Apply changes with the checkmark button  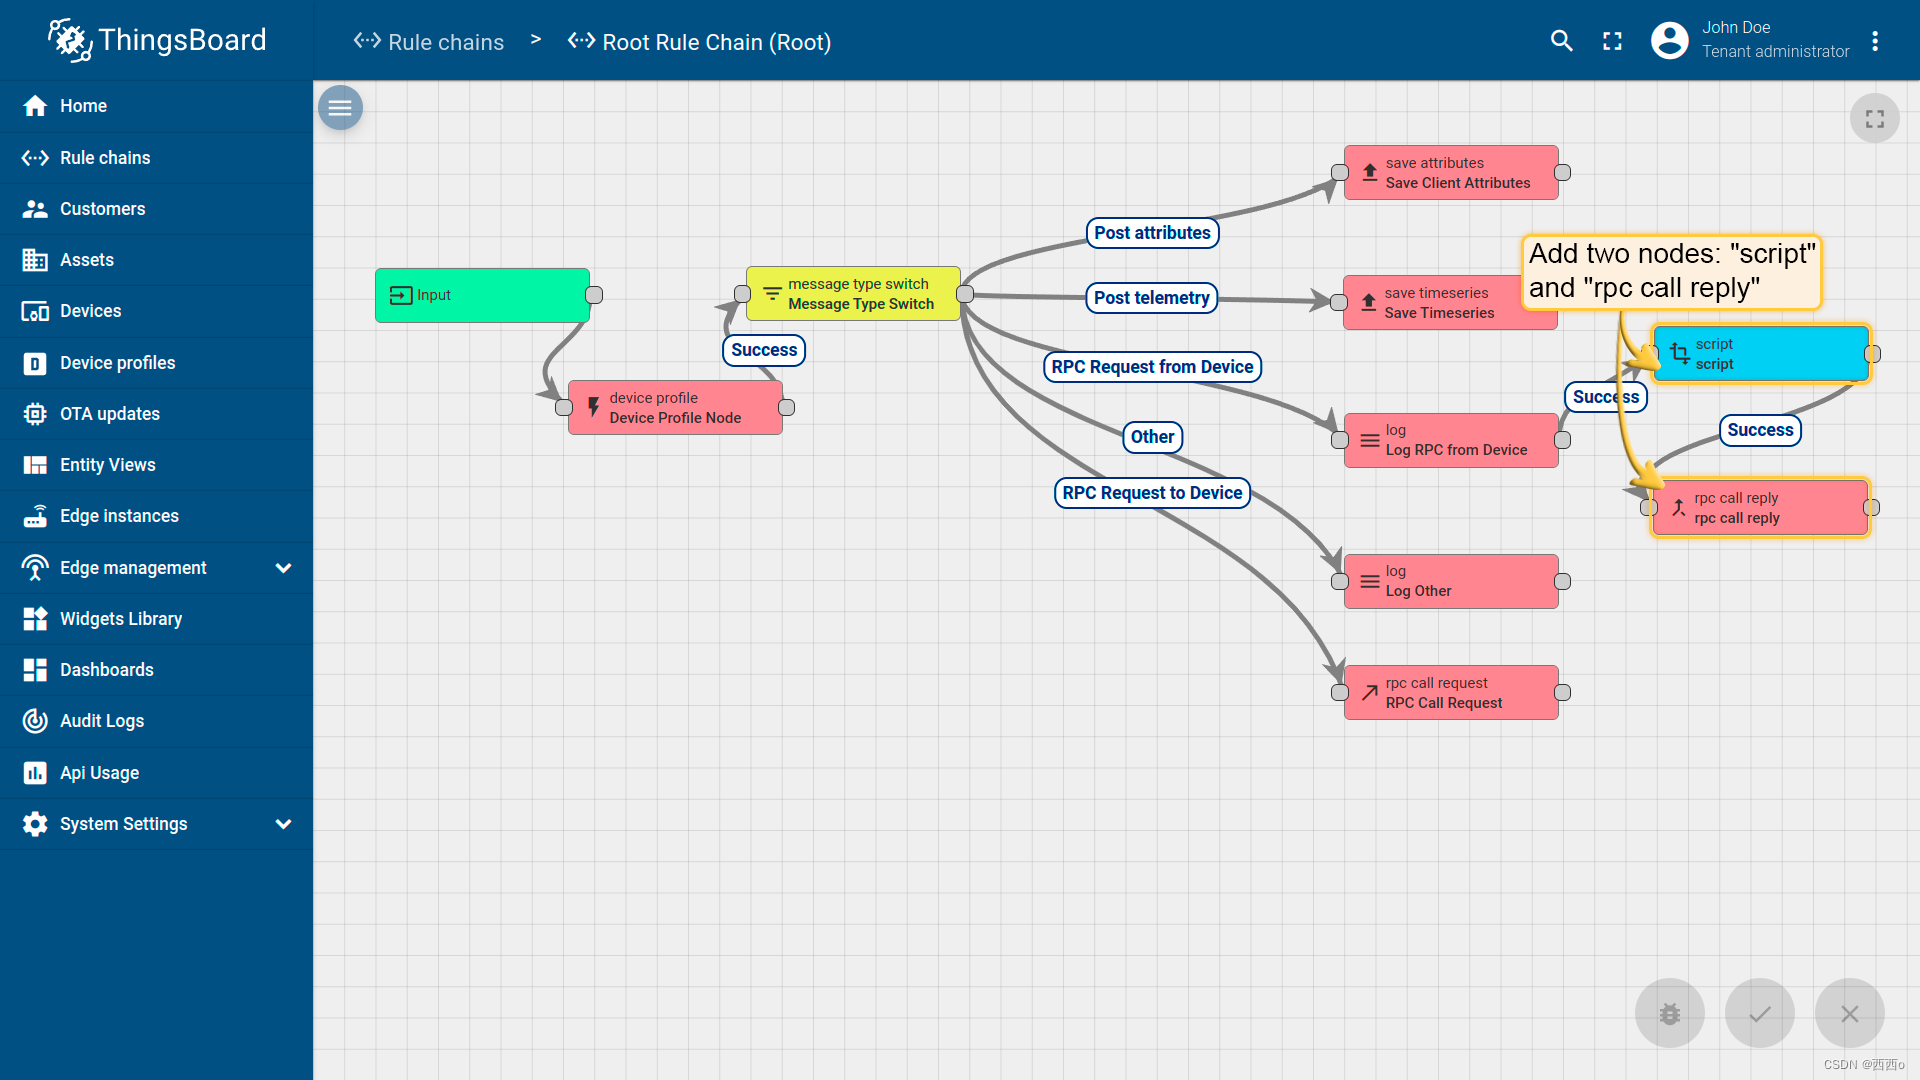1759,1014
